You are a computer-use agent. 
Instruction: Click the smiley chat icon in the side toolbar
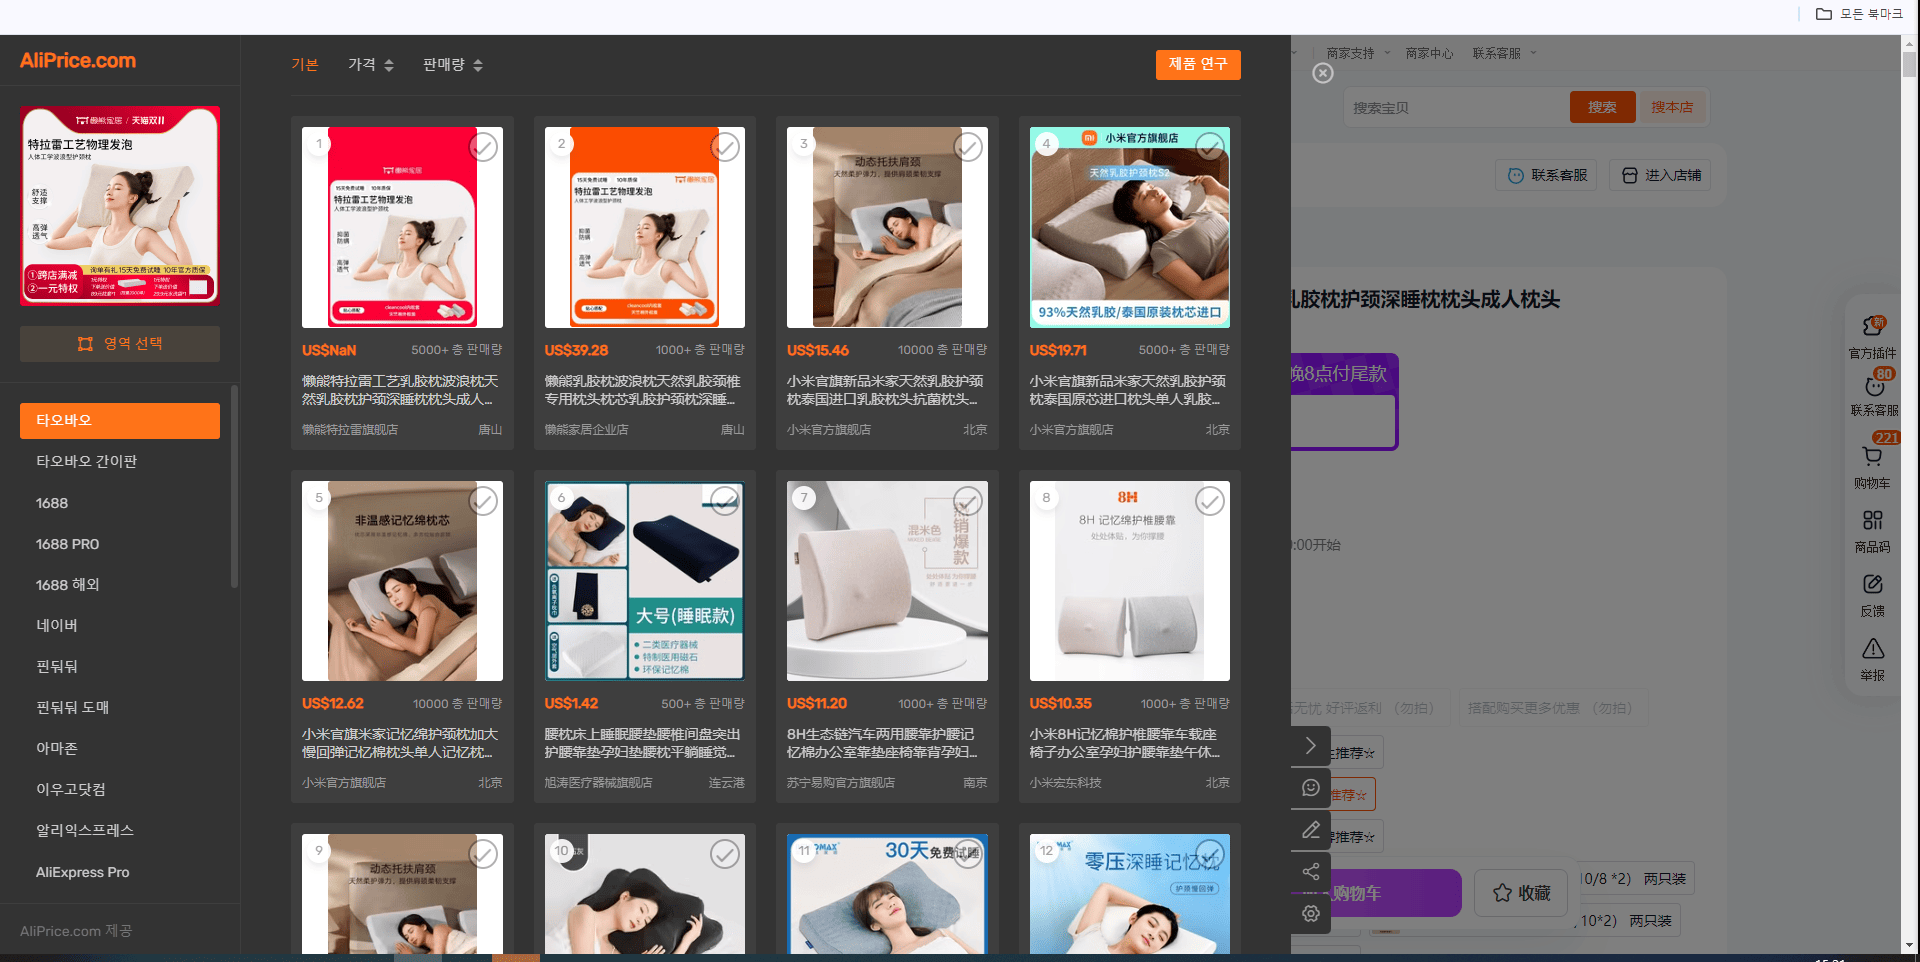tap(1310, 788)
